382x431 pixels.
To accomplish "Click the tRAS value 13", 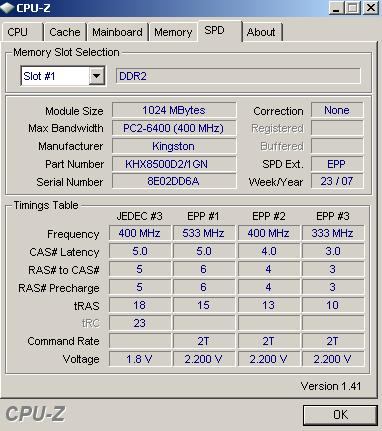I will point(269,305).
